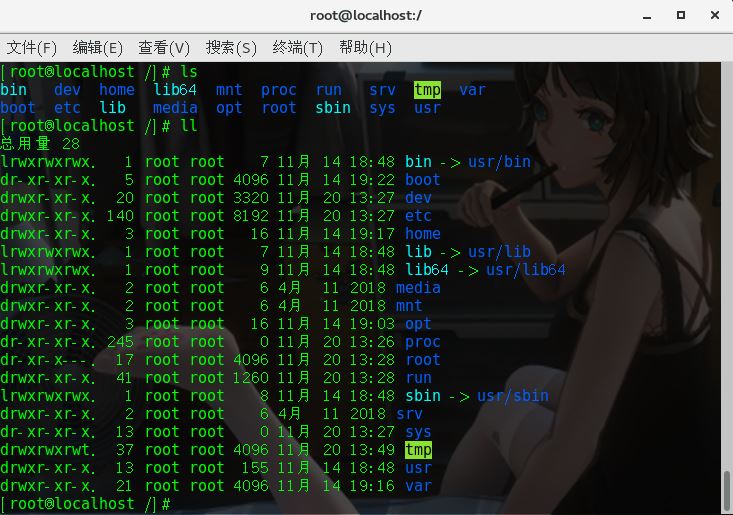Click the last prompt line at bottom
This screenshot has width=733, height=515.
[x=86, y=504]
